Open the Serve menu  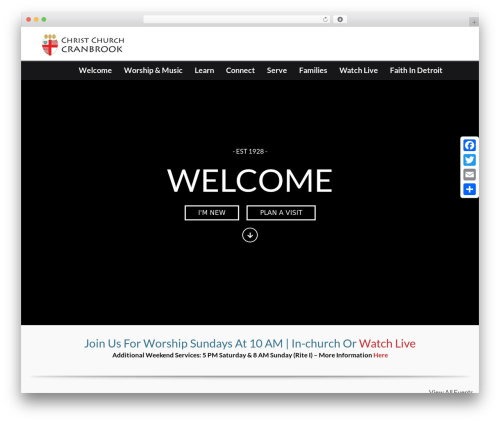pyautogui.click(x=277, y=70)
